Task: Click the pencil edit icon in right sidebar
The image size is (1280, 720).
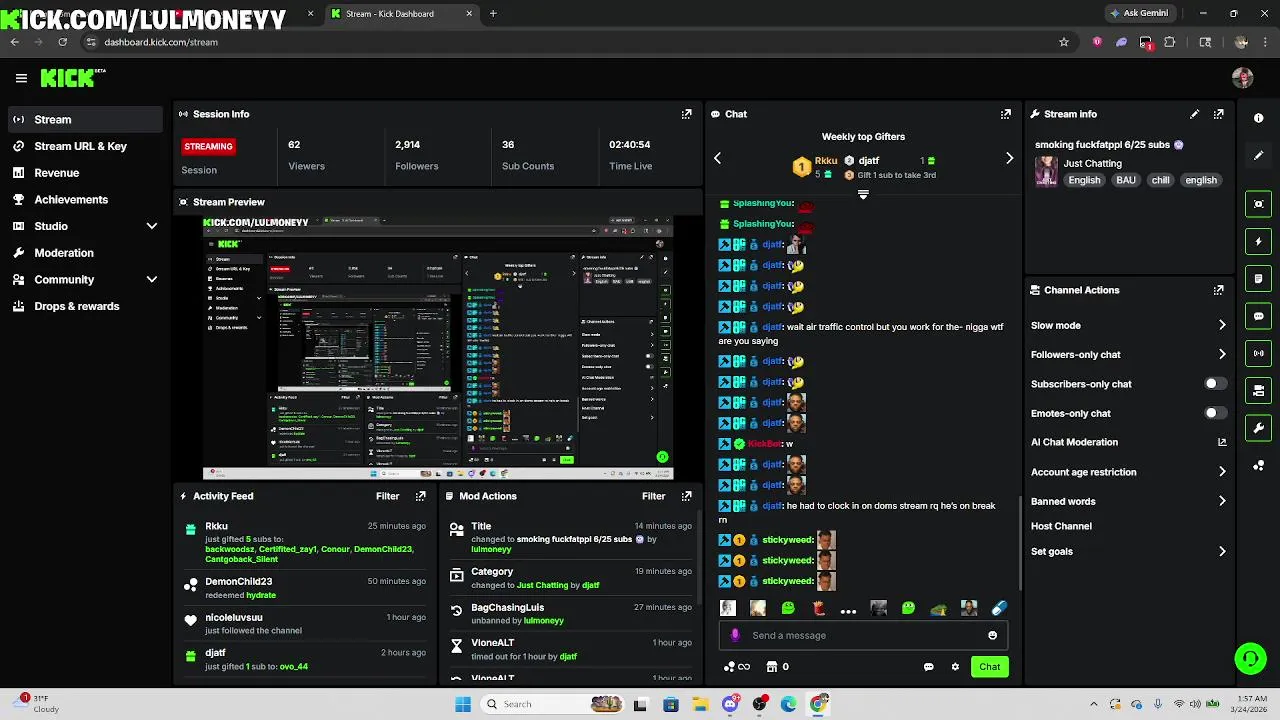Action: tap(1258, 156)
